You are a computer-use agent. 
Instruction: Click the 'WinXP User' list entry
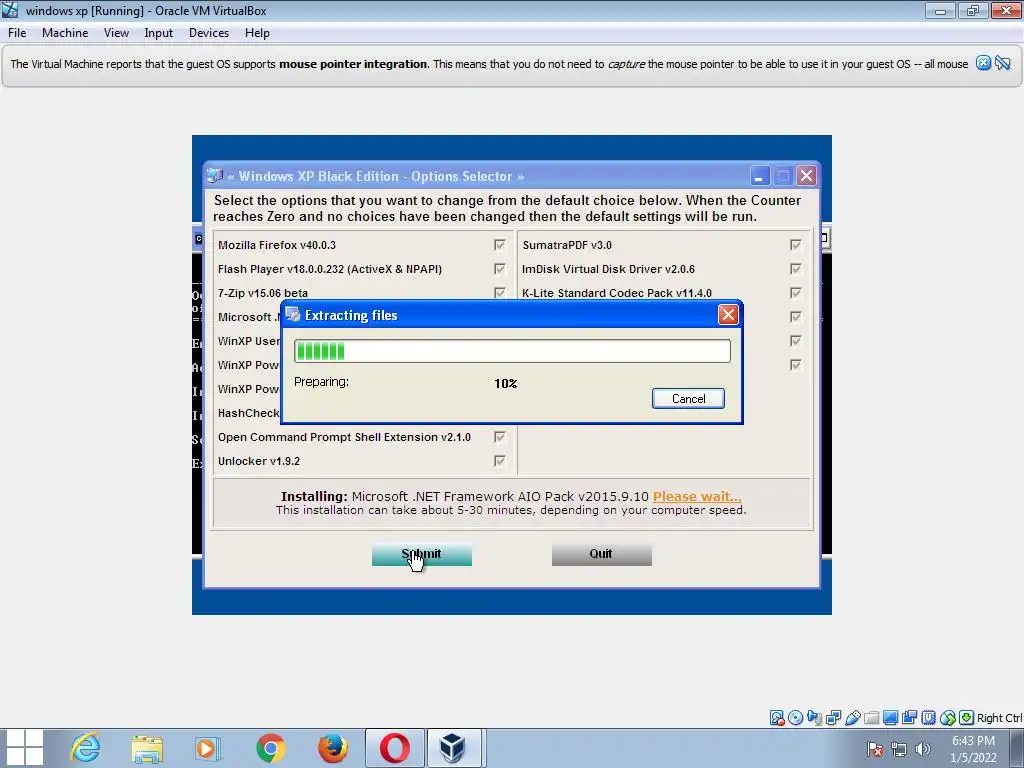[x=249, y=341]
